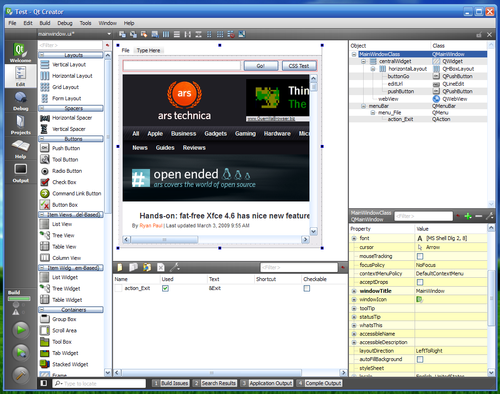The image size is (500, 394).
Task: Collapse Layouts category header
Action: pyautogui.click(x=71, y=55)
